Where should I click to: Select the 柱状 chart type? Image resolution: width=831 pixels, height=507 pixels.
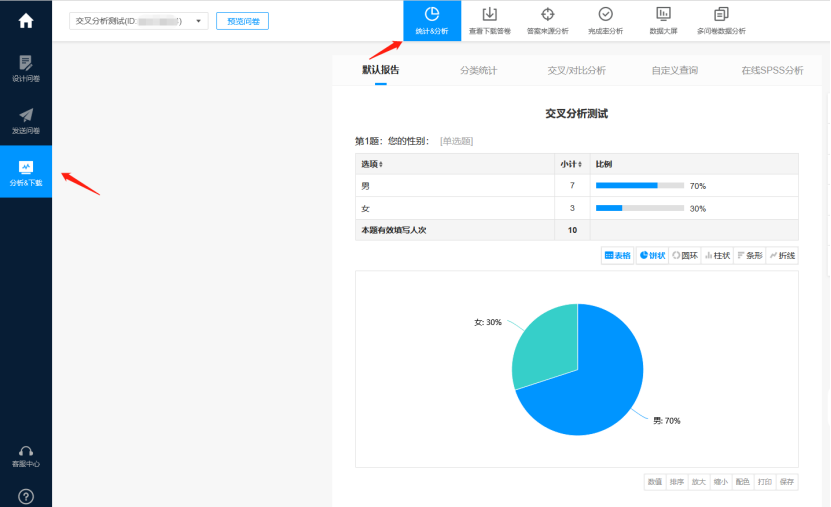click(x=718, y=256)
